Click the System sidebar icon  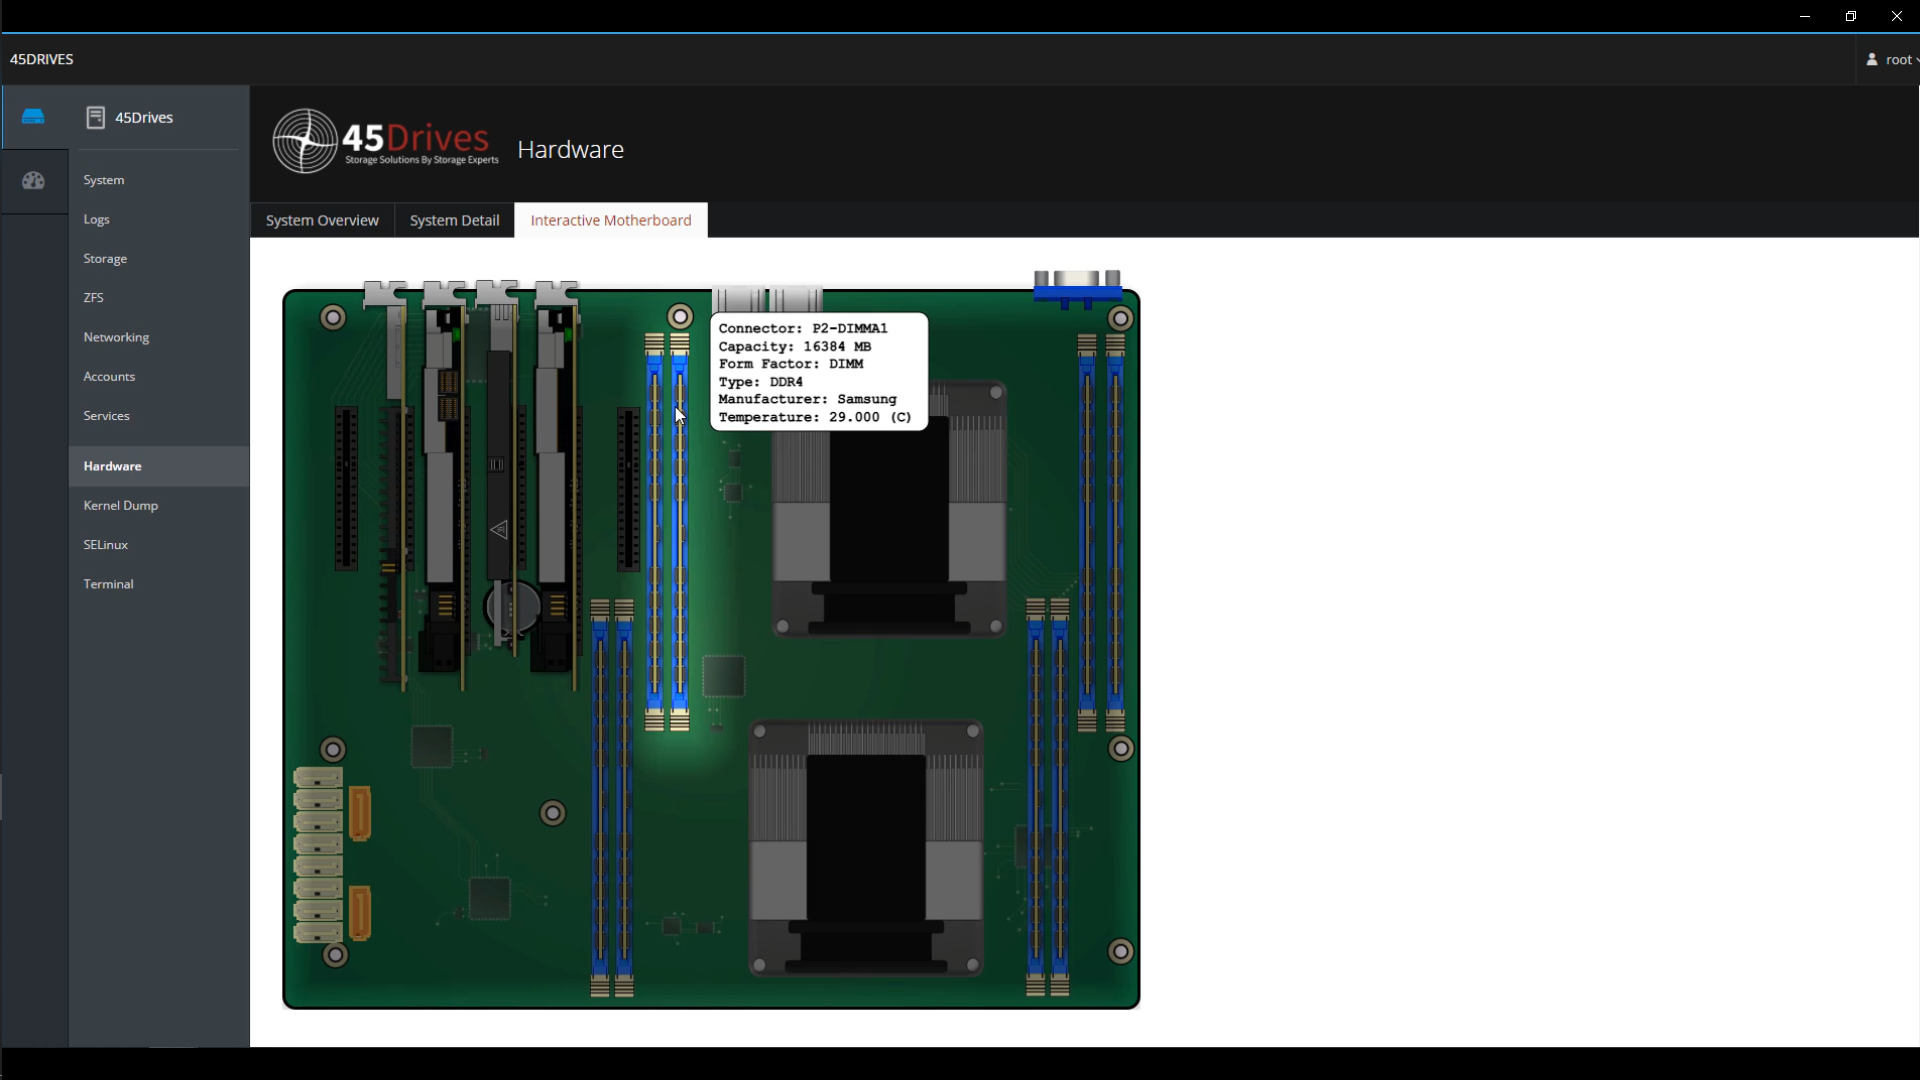click(x=32, y=181)
